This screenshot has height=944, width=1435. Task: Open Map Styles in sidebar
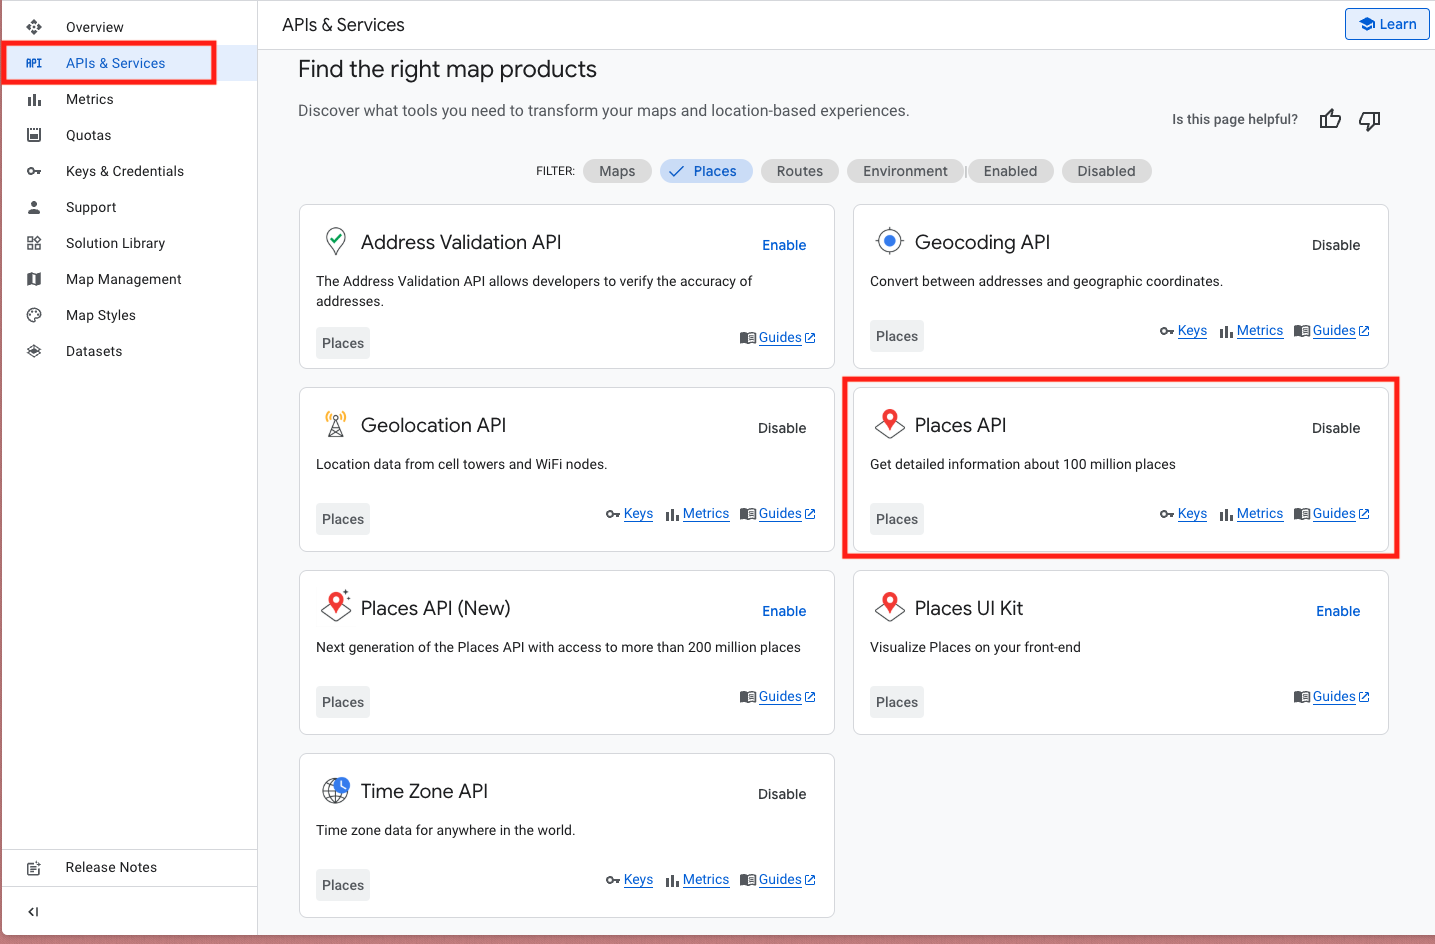pos(101,315)
